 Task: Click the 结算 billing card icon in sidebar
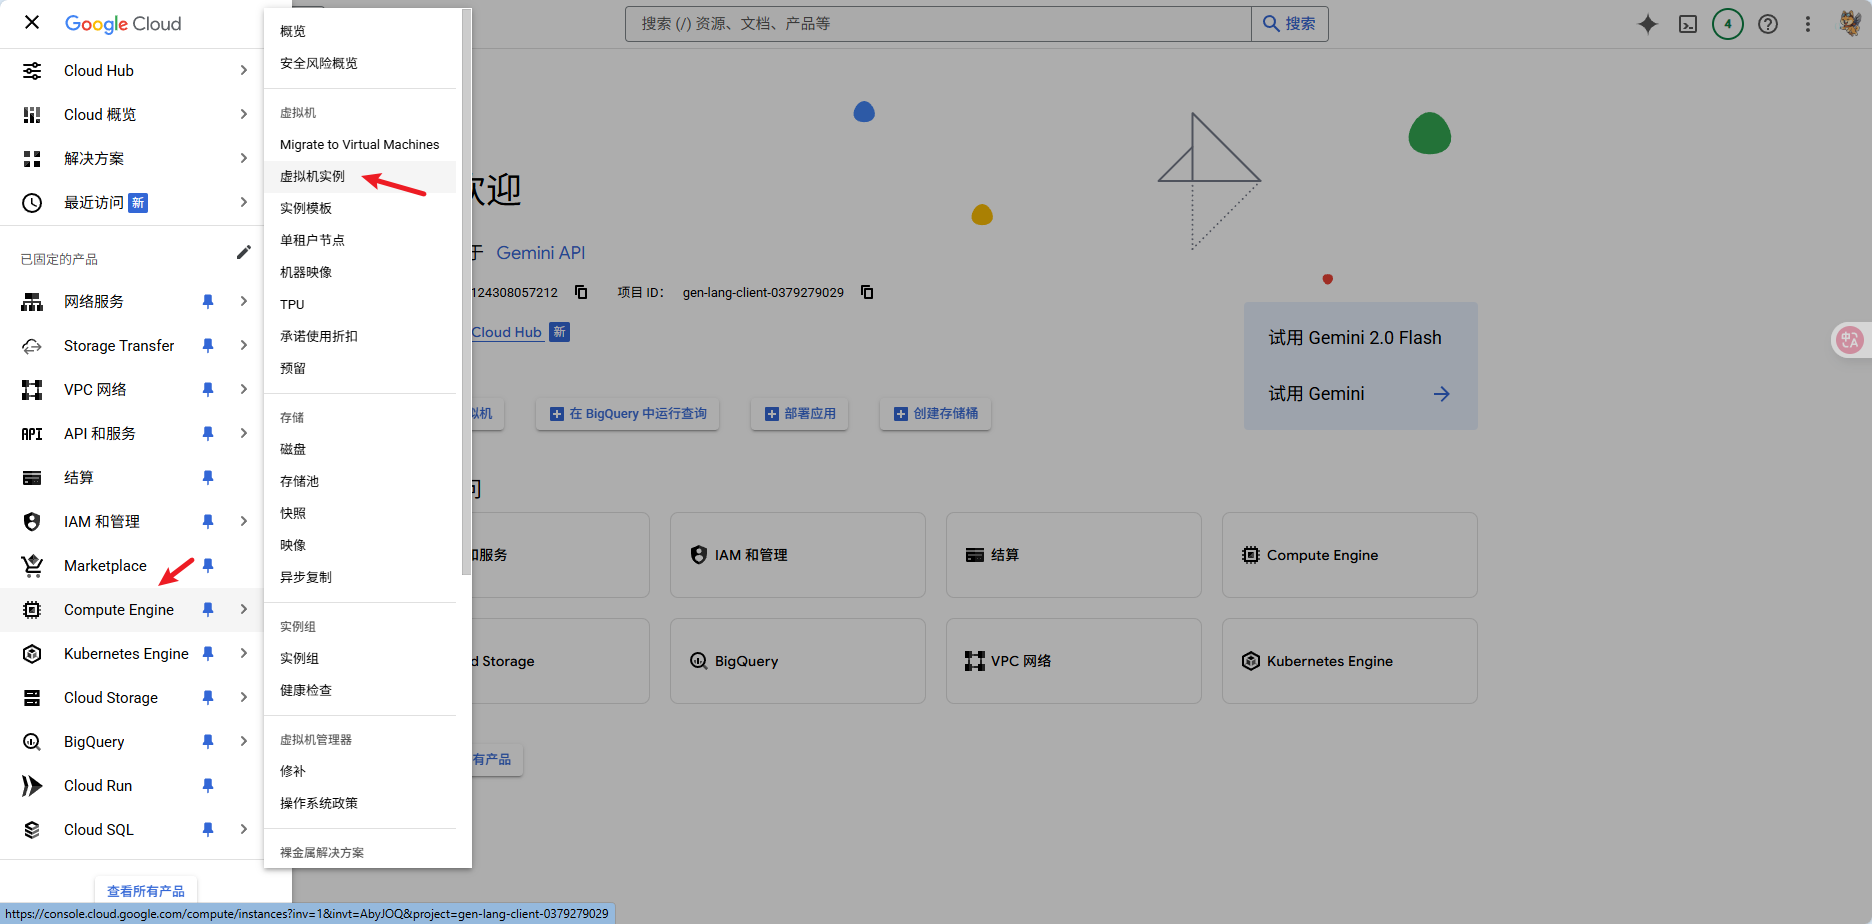click(x=32, y=478)
